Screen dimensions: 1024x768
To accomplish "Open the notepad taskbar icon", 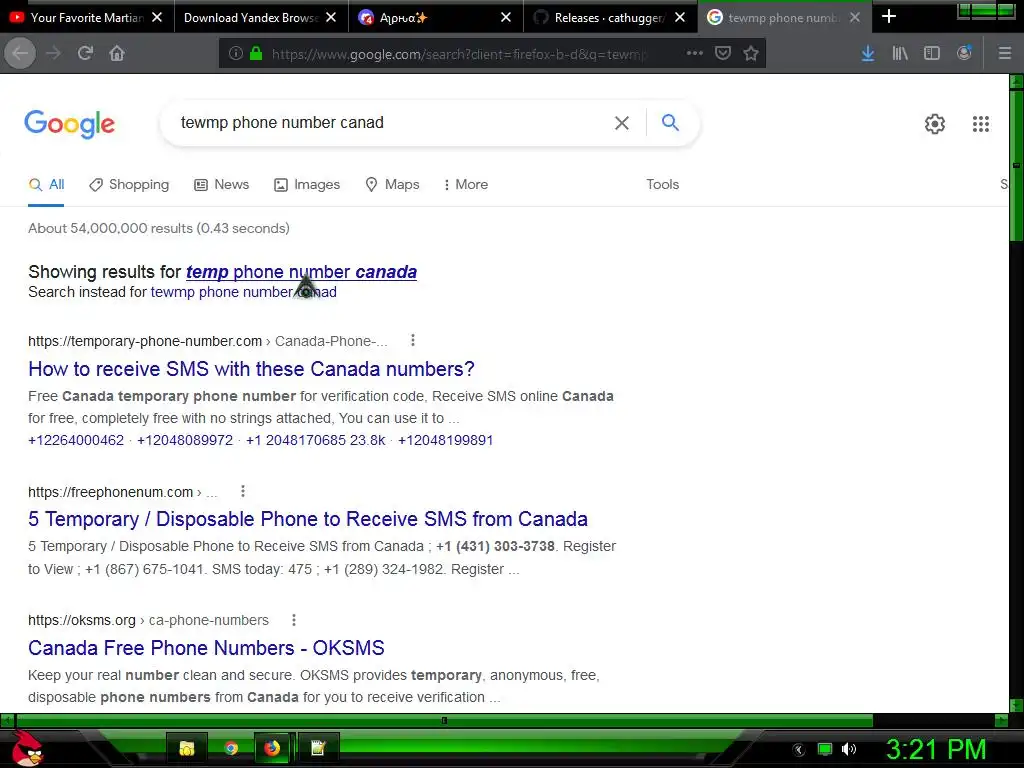I will pyautogui.click(x=318, y=748).
